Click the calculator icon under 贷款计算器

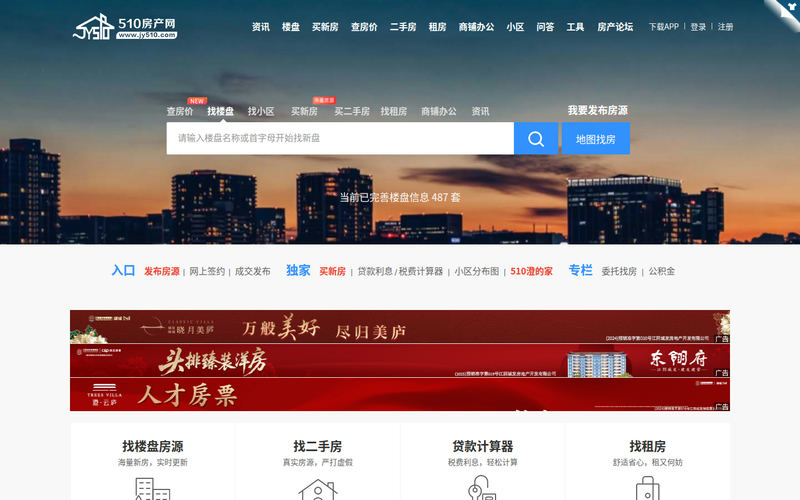pyautogui.click(x=482, y=488)
